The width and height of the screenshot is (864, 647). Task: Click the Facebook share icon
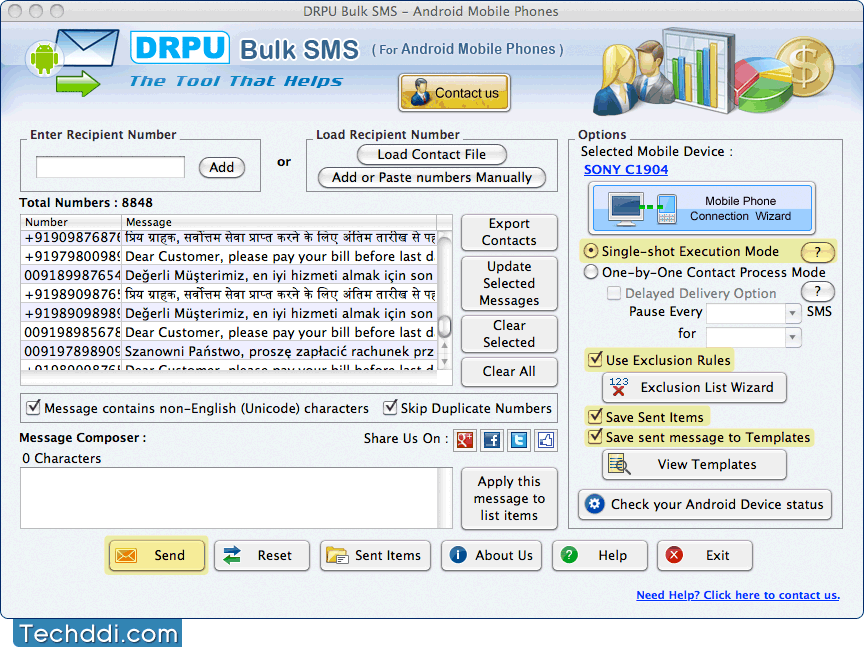point(492,440)
